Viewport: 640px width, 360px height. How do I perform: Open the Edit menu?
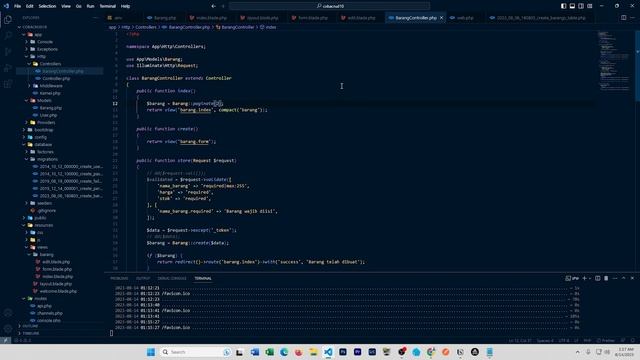(x=29, y=6)
